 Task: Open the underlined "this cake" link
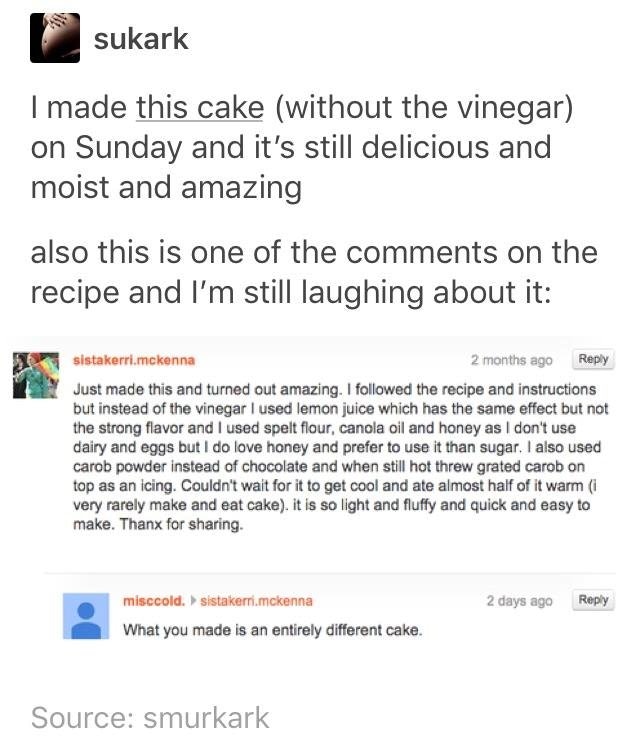click(x=200, y=107)
